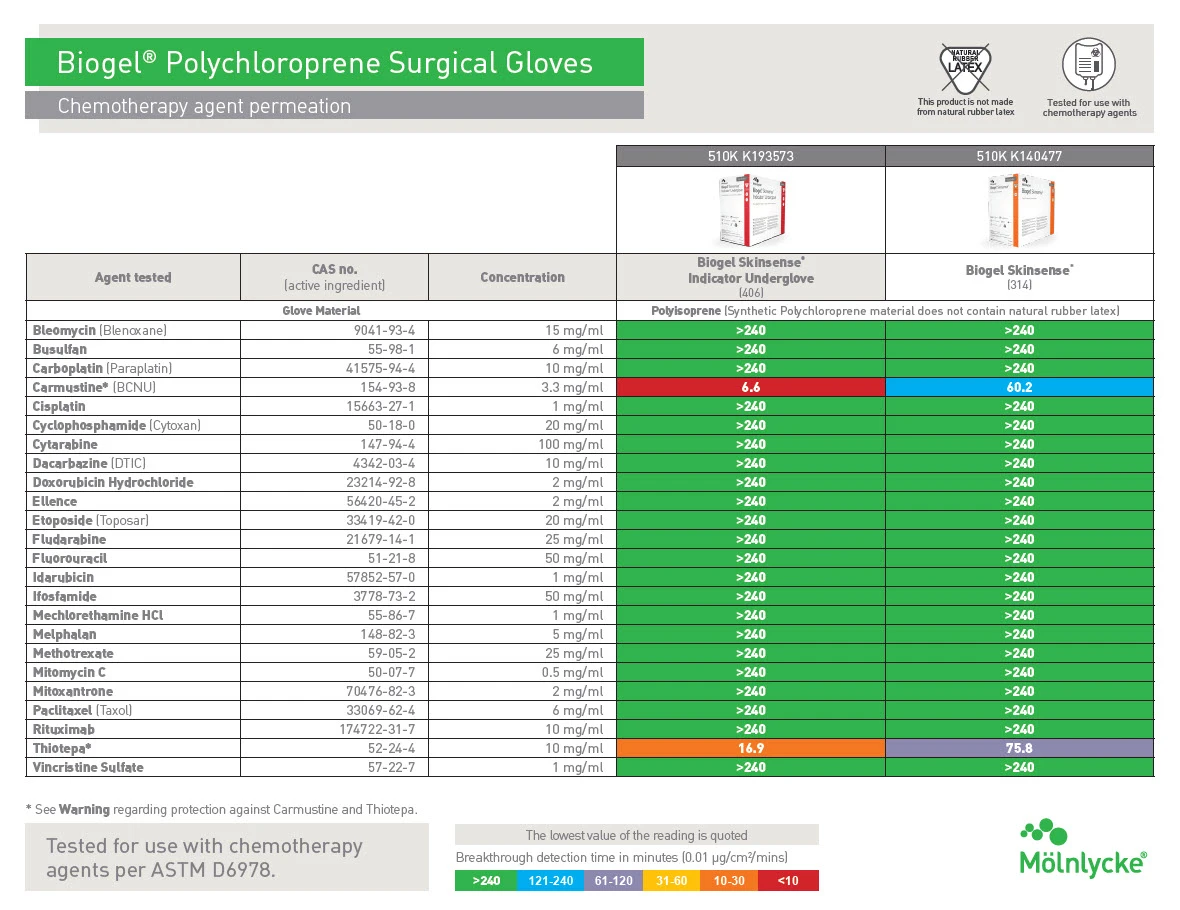The height and width of the screenshot is (910, 1180).
Task: Select the Rituximab agent name
Action: pyautogui.click(x=63, y=729)
